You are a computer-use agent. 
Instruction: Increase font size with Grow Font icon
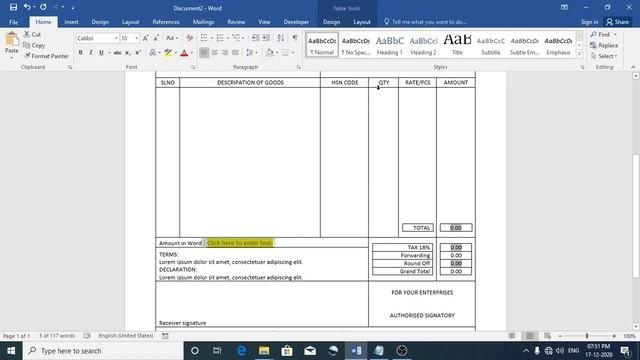146,38
